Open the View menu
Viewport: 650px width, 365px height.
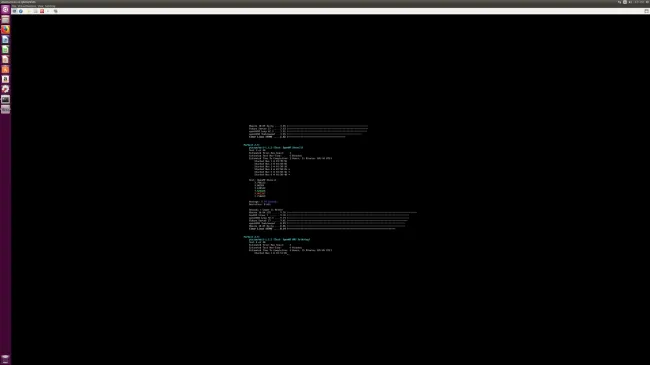click(41, 6)
